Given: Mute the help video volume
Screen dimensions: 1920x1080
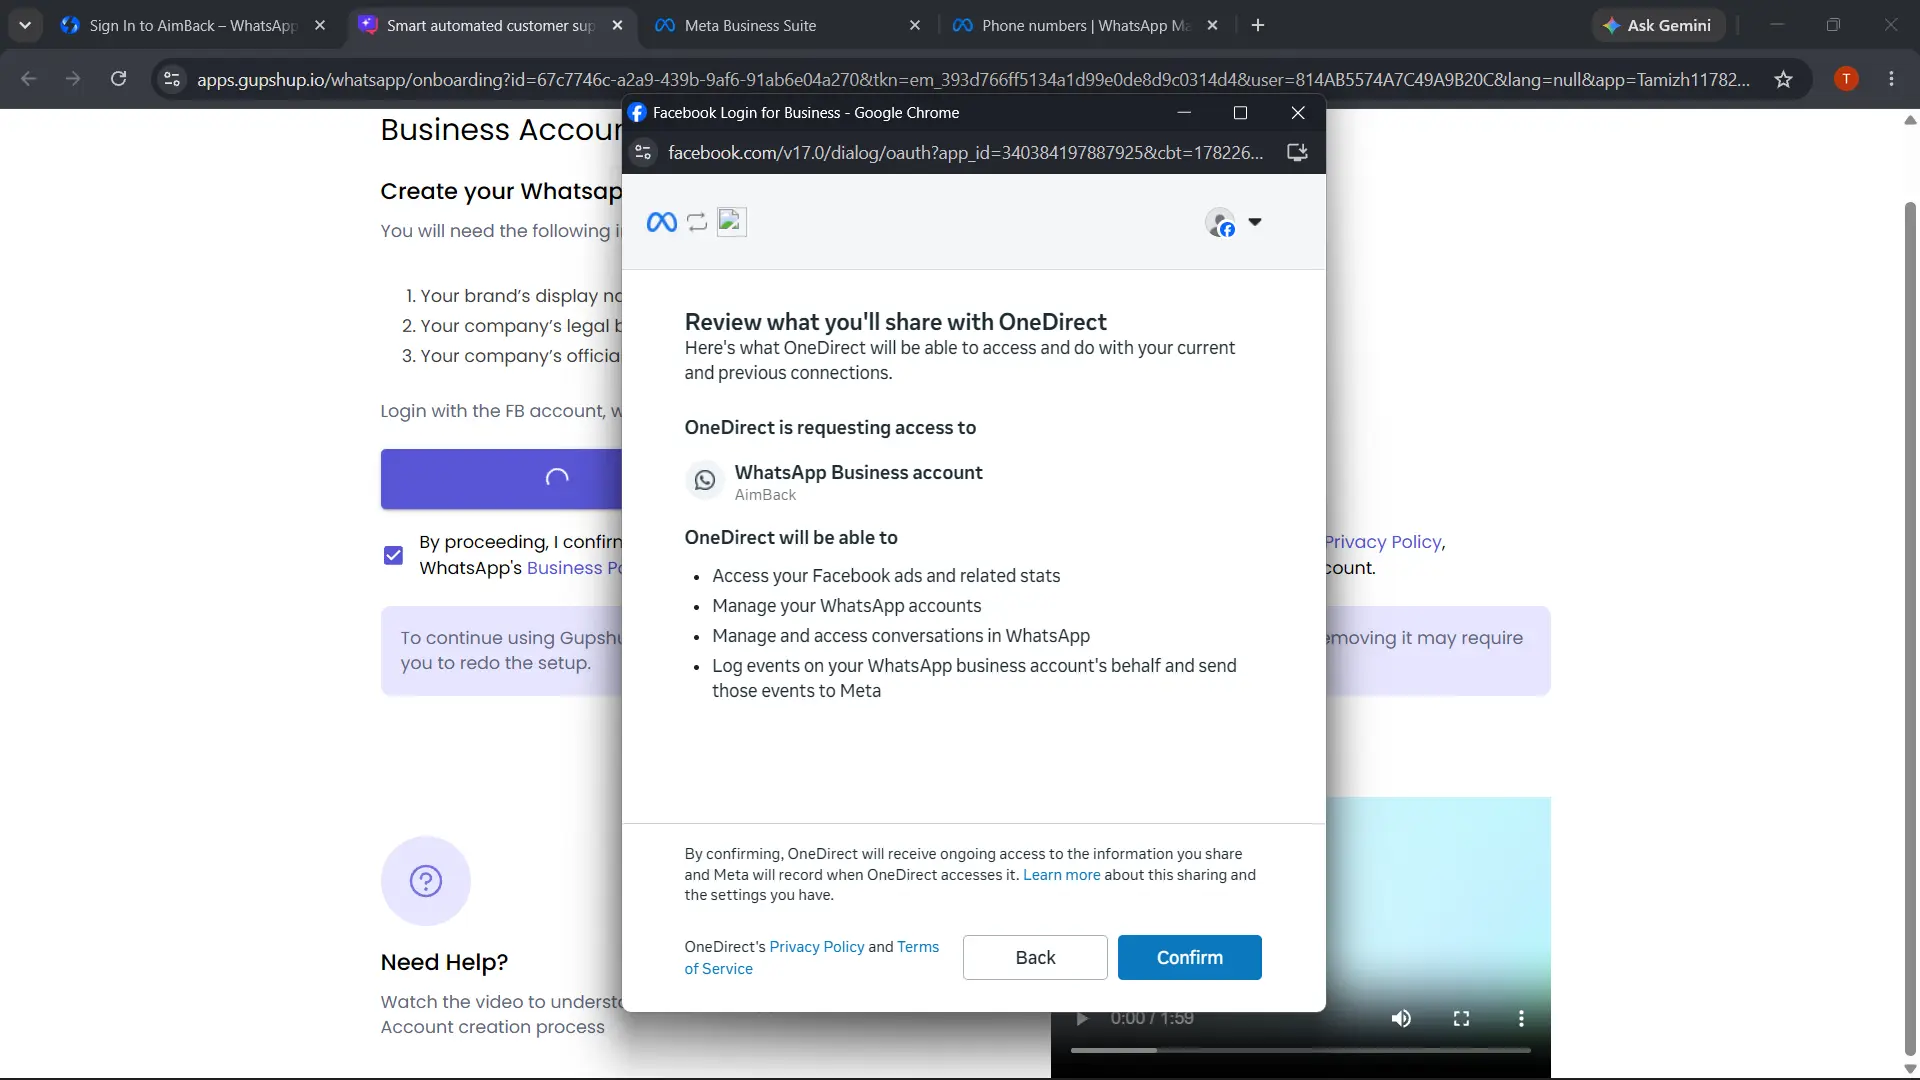Looking at the screenshot, I should tap(1401, 1019).
